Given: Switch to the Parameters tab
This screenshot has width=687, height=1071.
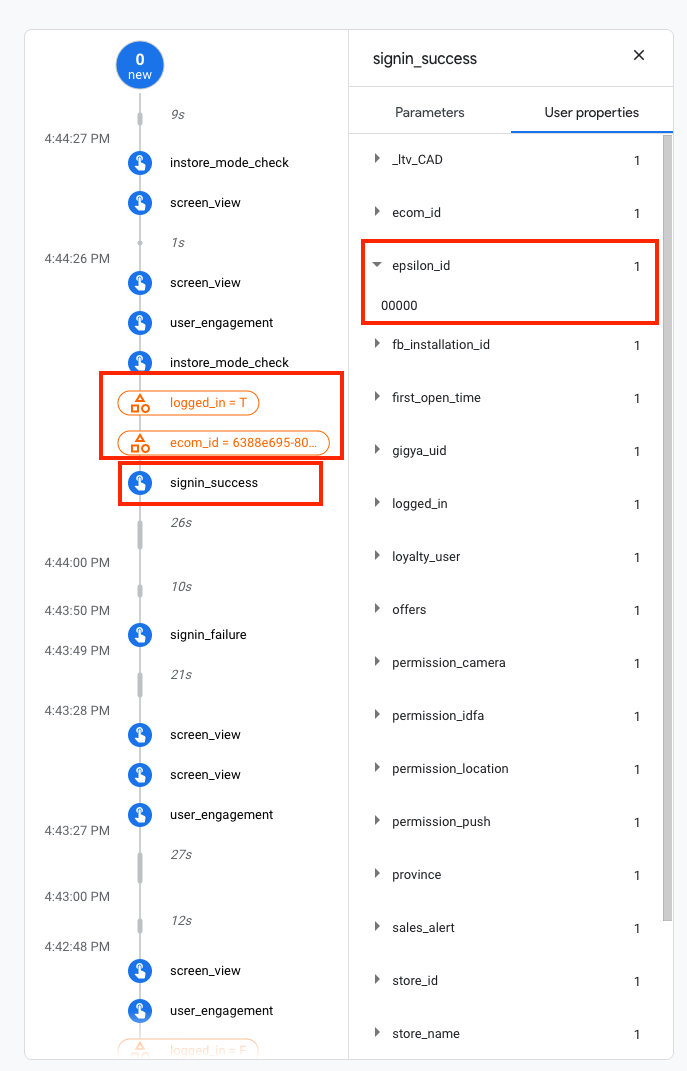Looking at the screenshot, I should click(430, 112).
